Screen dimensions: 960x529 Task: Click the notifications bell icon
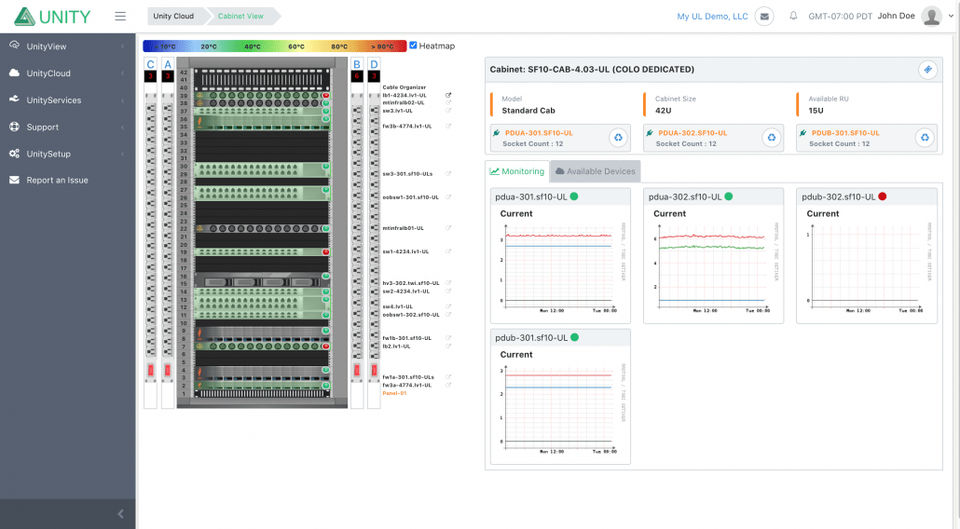pos(793,16)
